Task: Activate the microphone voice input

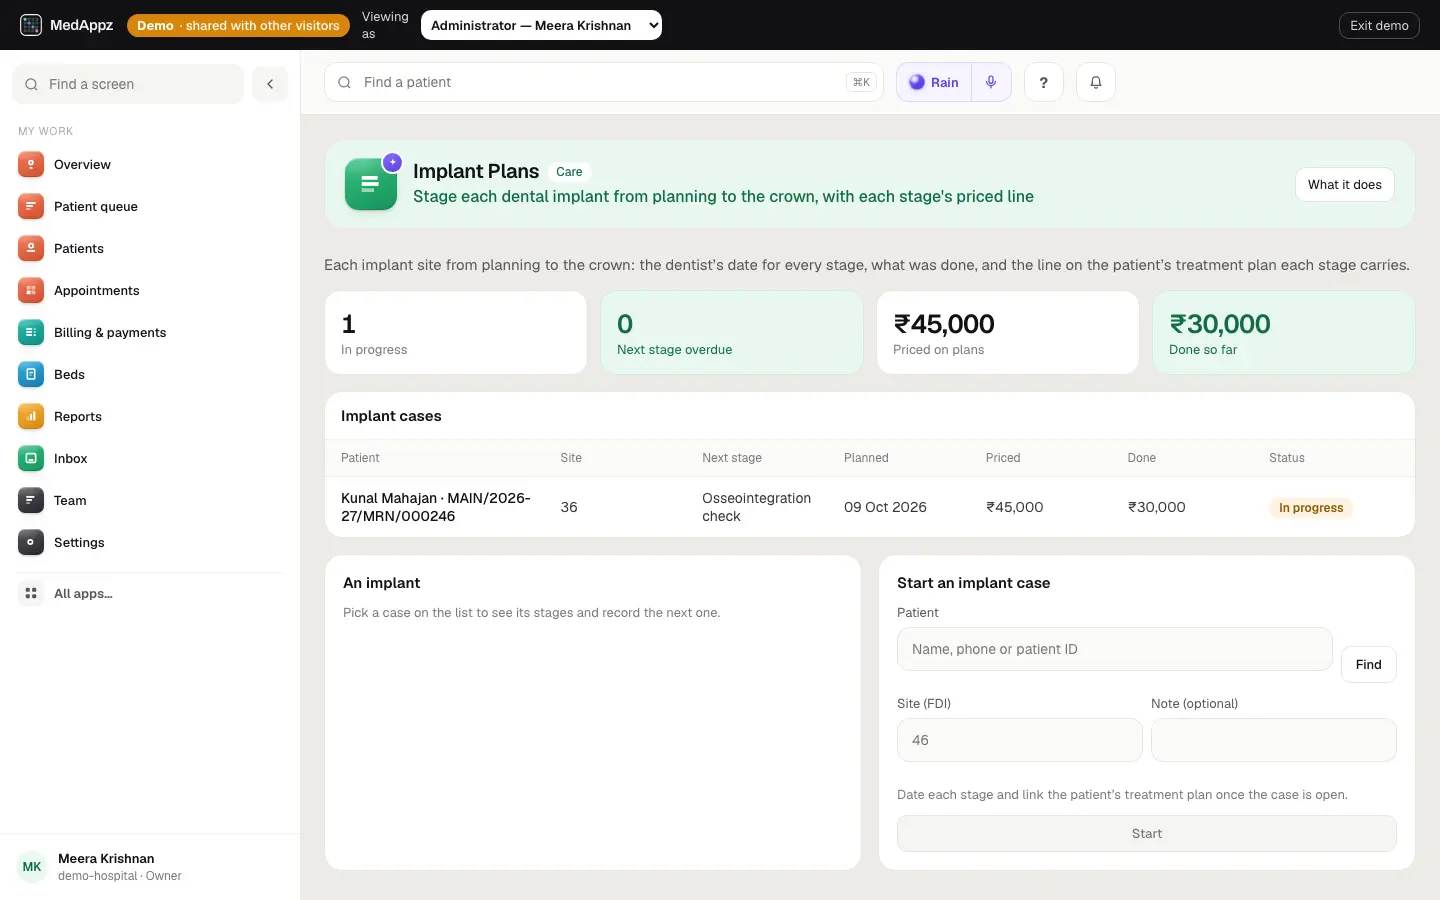Action: pyautogui.click(x=991, y=83)
